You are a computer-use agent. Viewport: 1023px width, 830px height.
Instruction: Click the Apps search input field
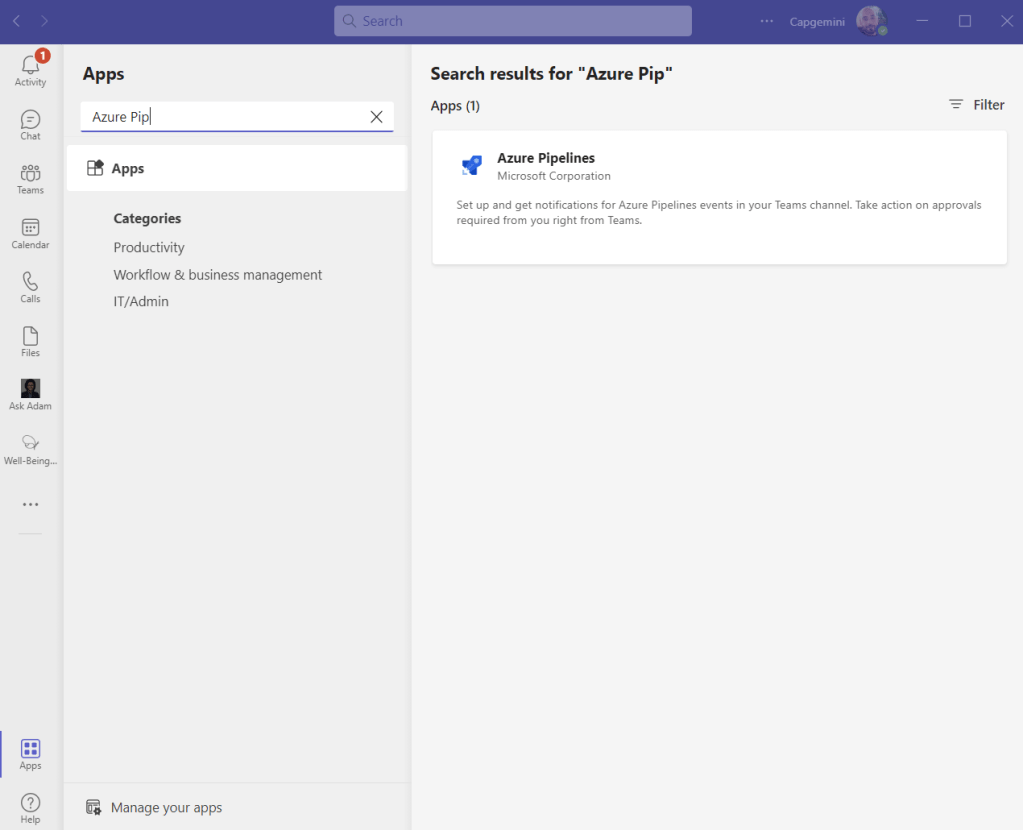tap(225, 117)
